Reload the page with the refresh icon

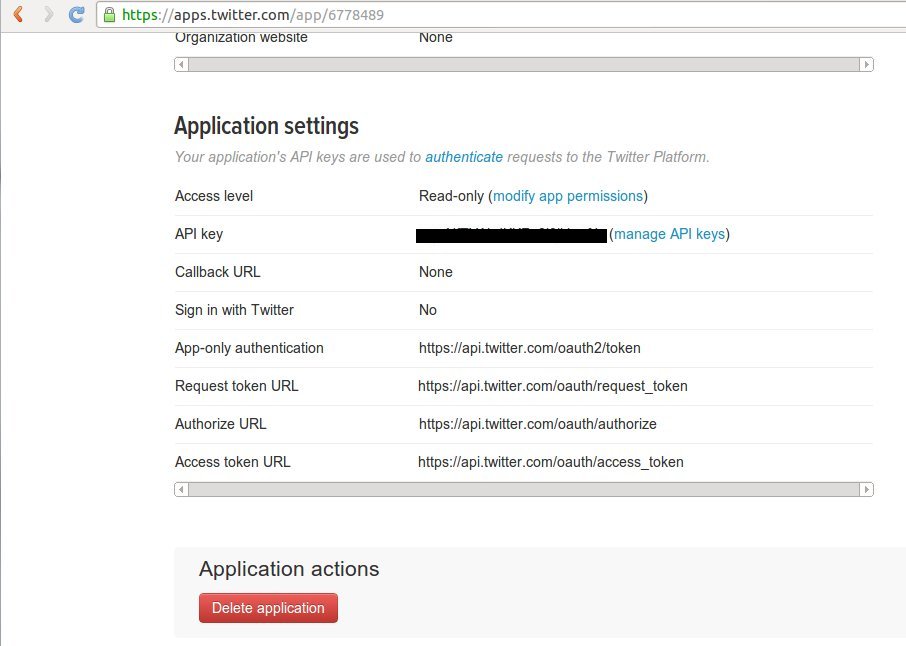(76, 14)
